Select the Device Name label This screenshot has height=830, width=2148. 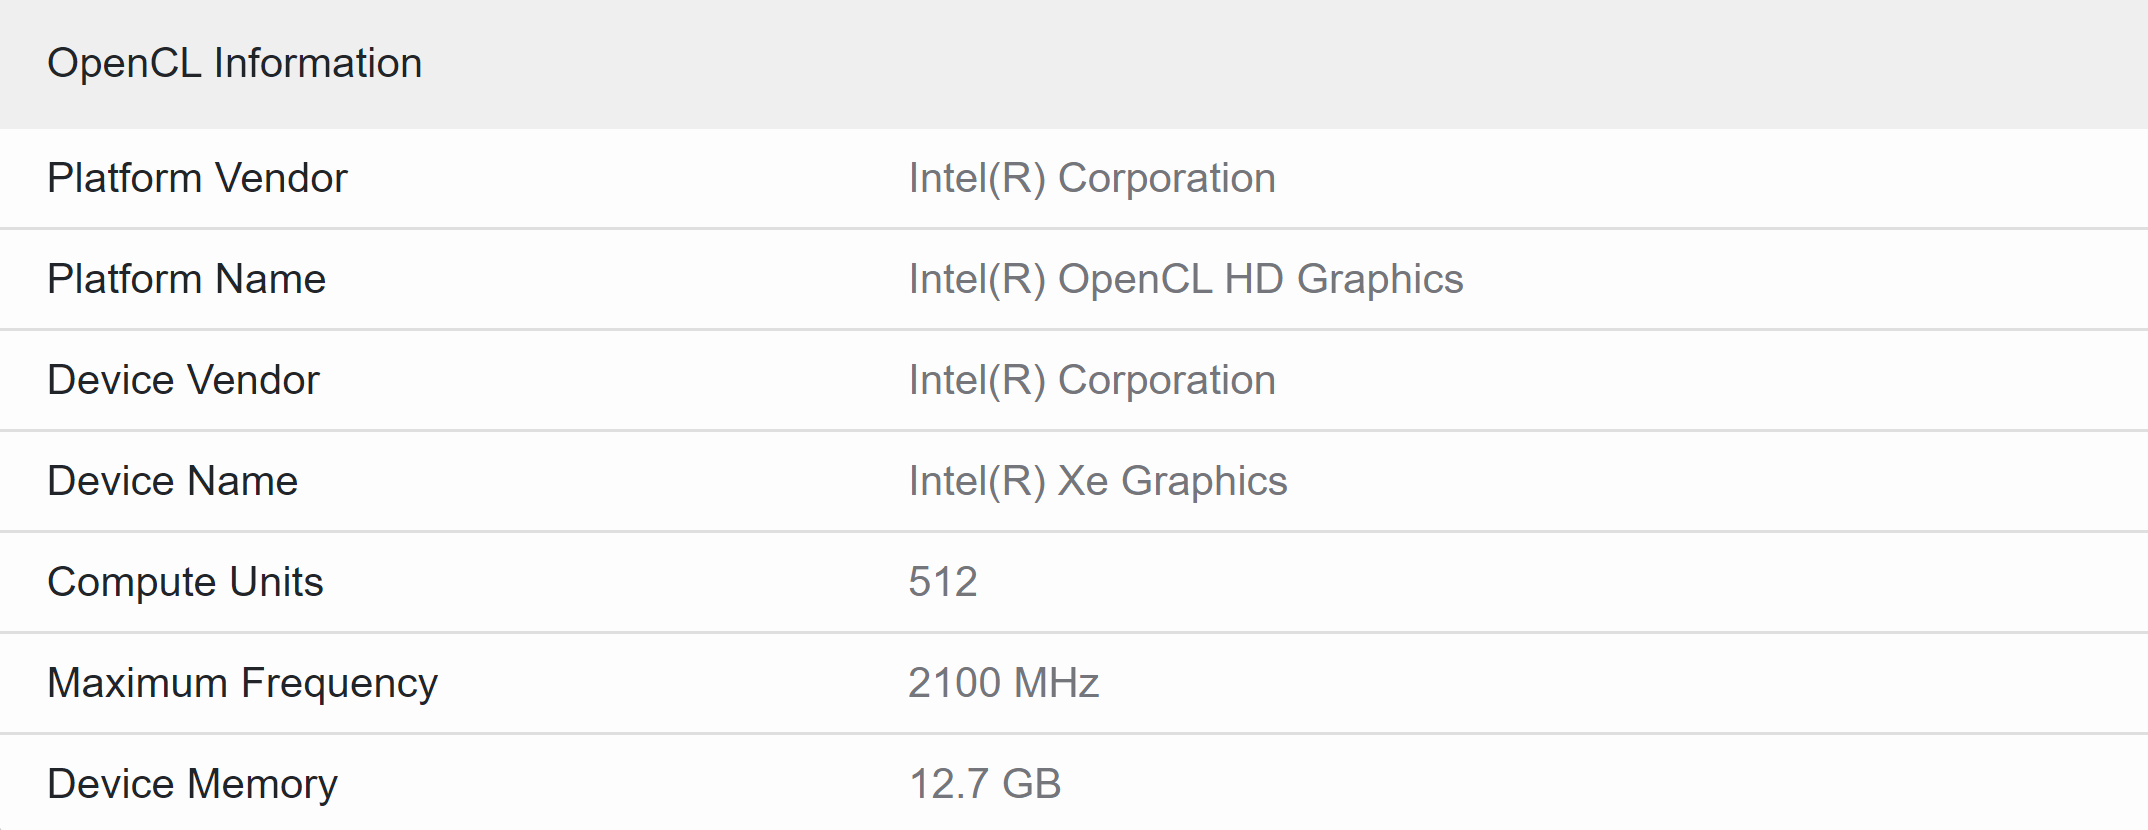point(173,481)
